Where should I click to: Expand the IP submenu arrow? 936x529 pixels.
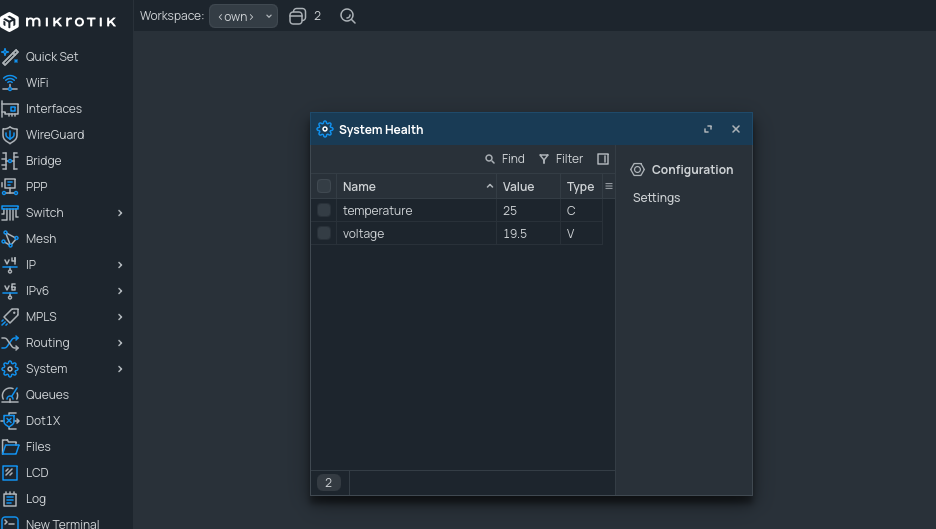pyautogui.click(x=120, y=265)
